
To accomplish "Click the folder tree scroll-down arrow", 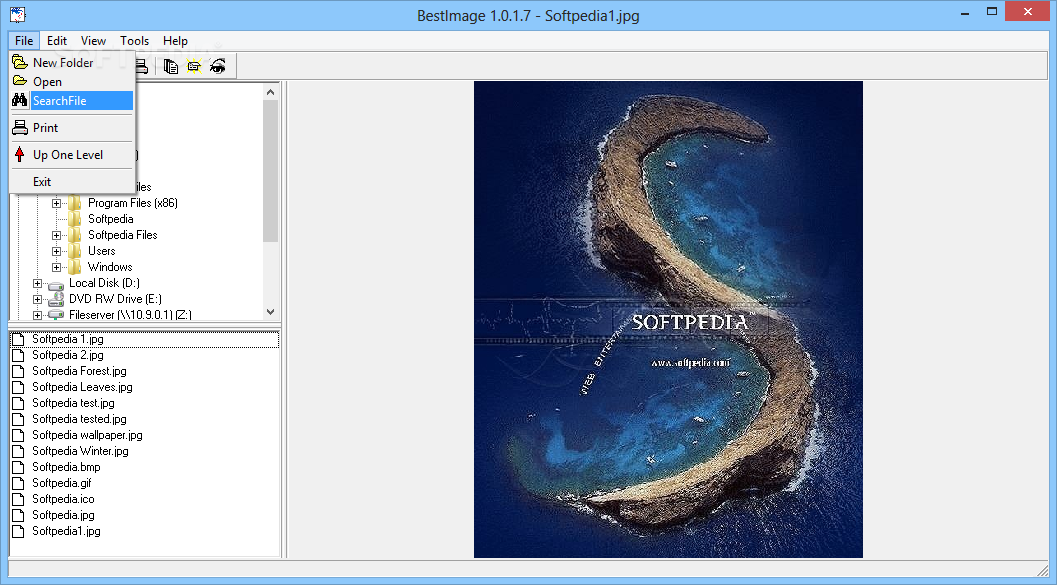I will pyautogui.click(x=270, y=312).
